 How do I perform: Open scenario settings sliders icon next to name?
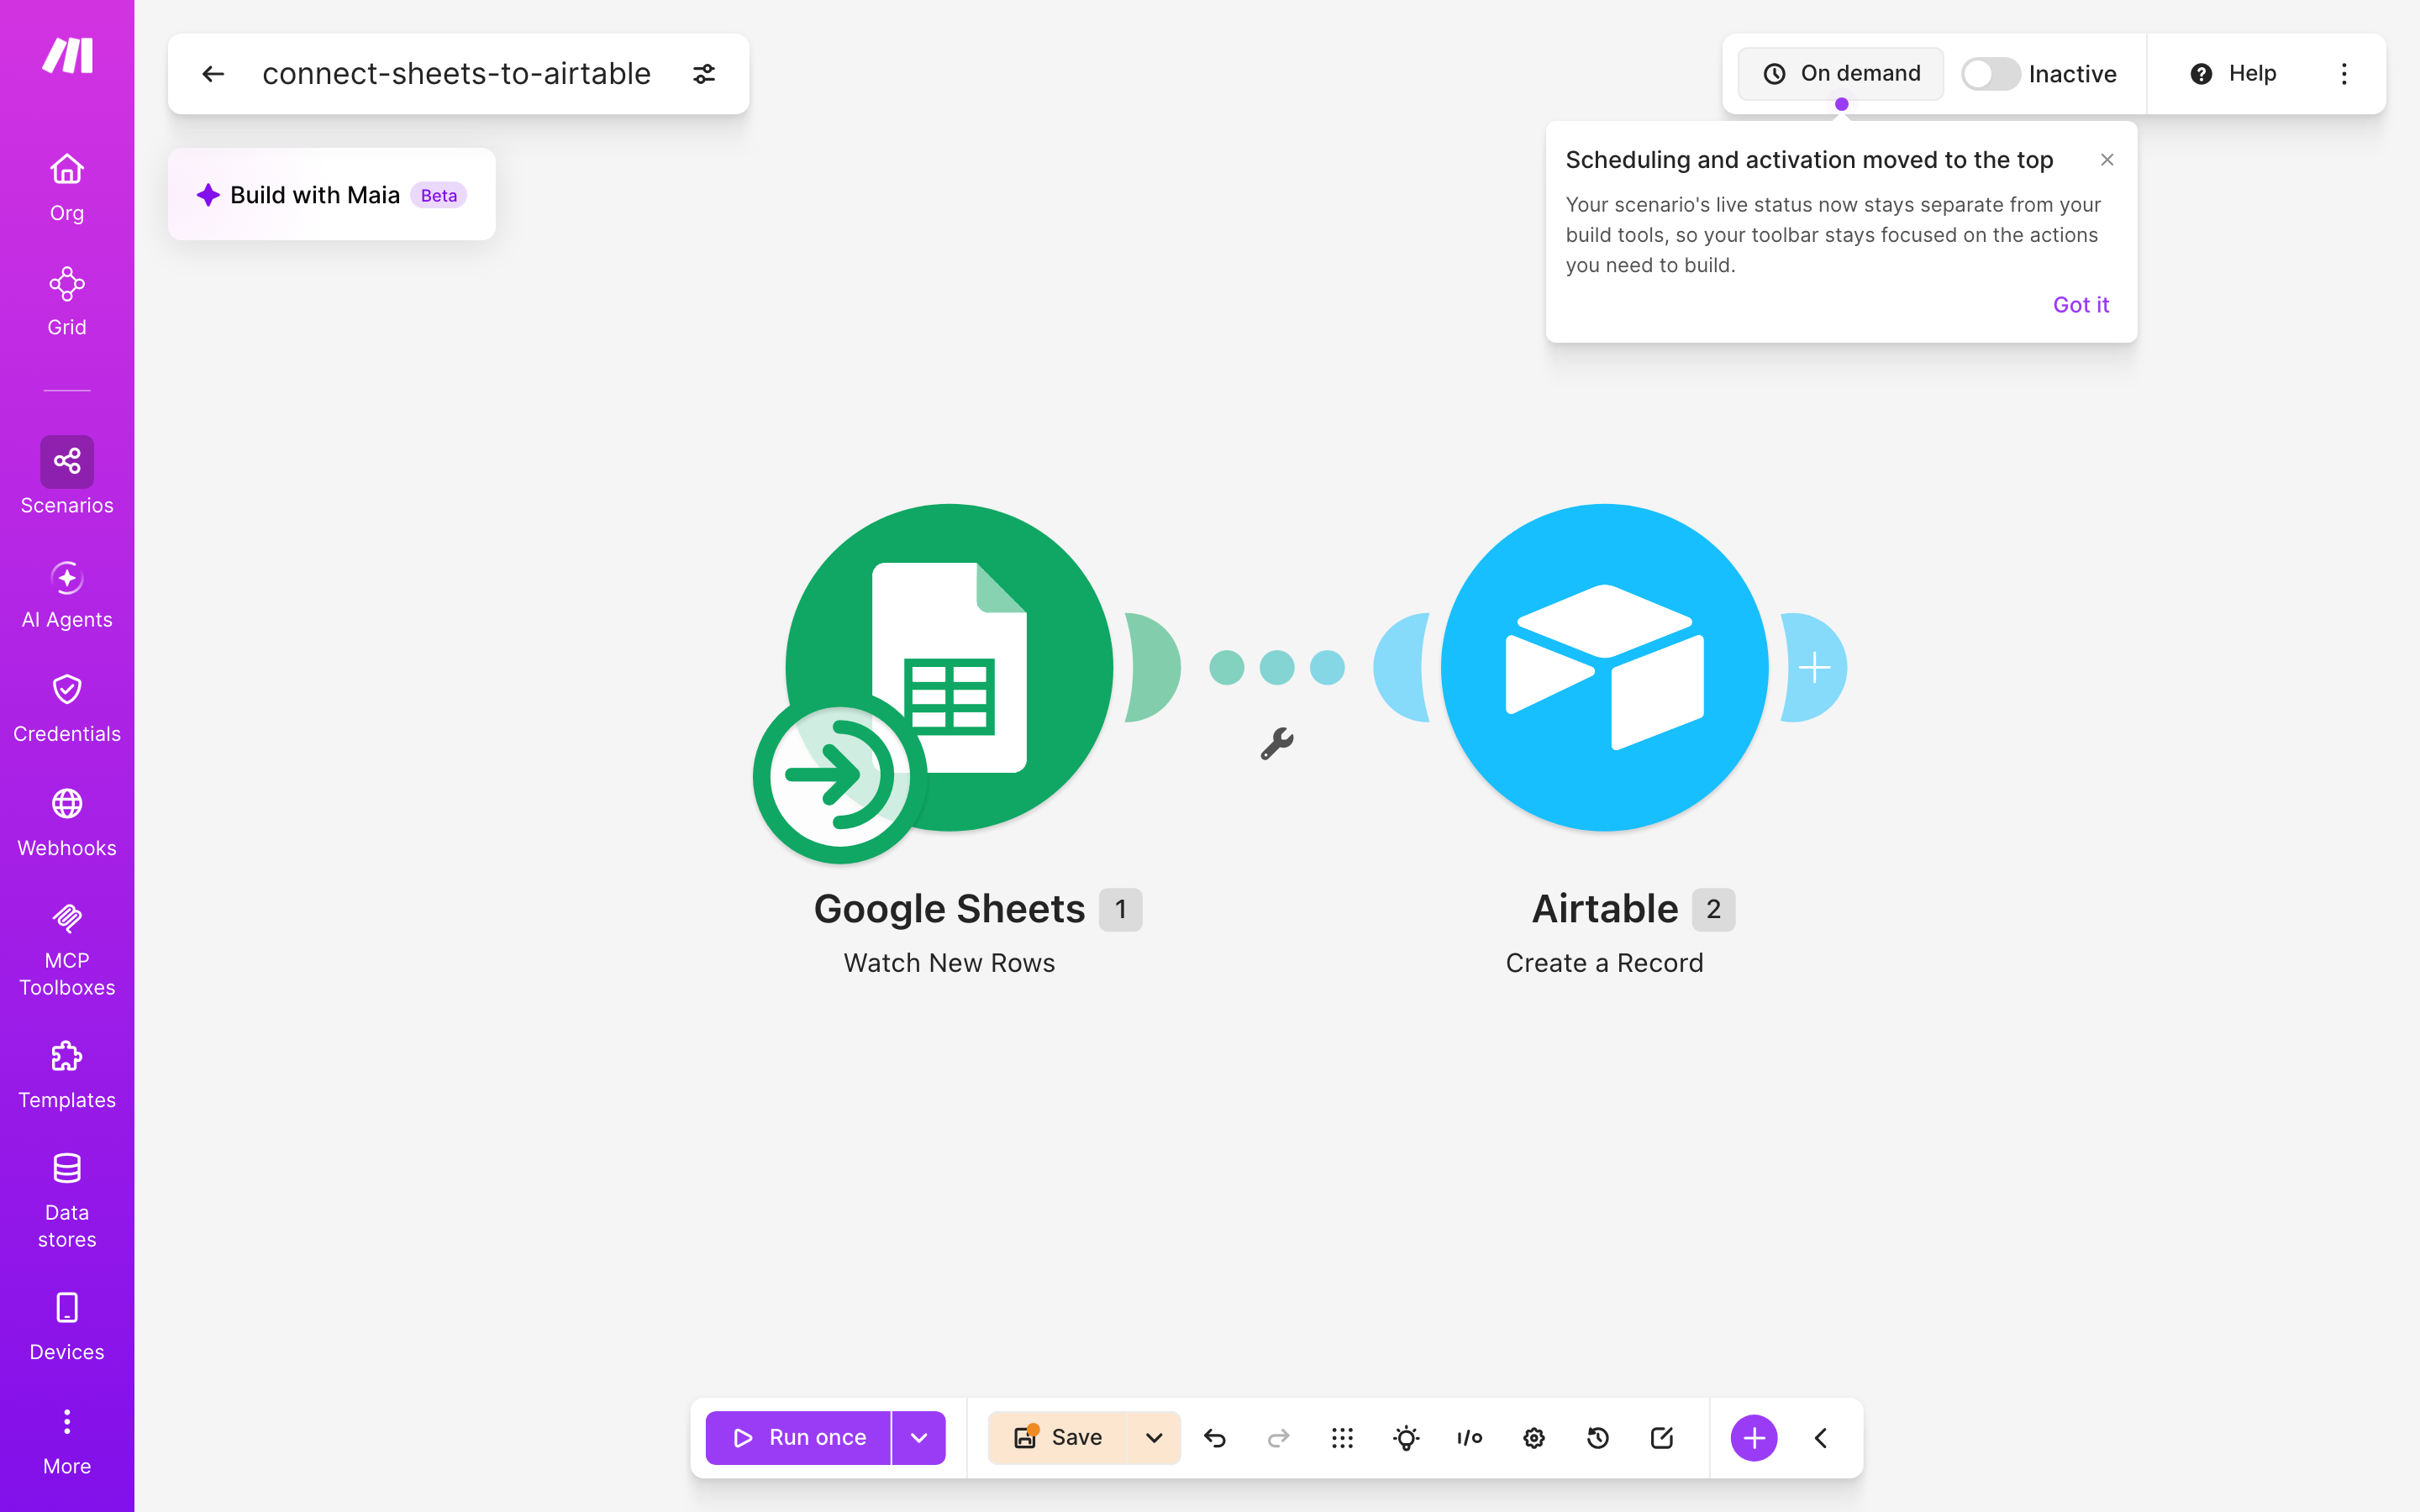[x=704, y=74]
